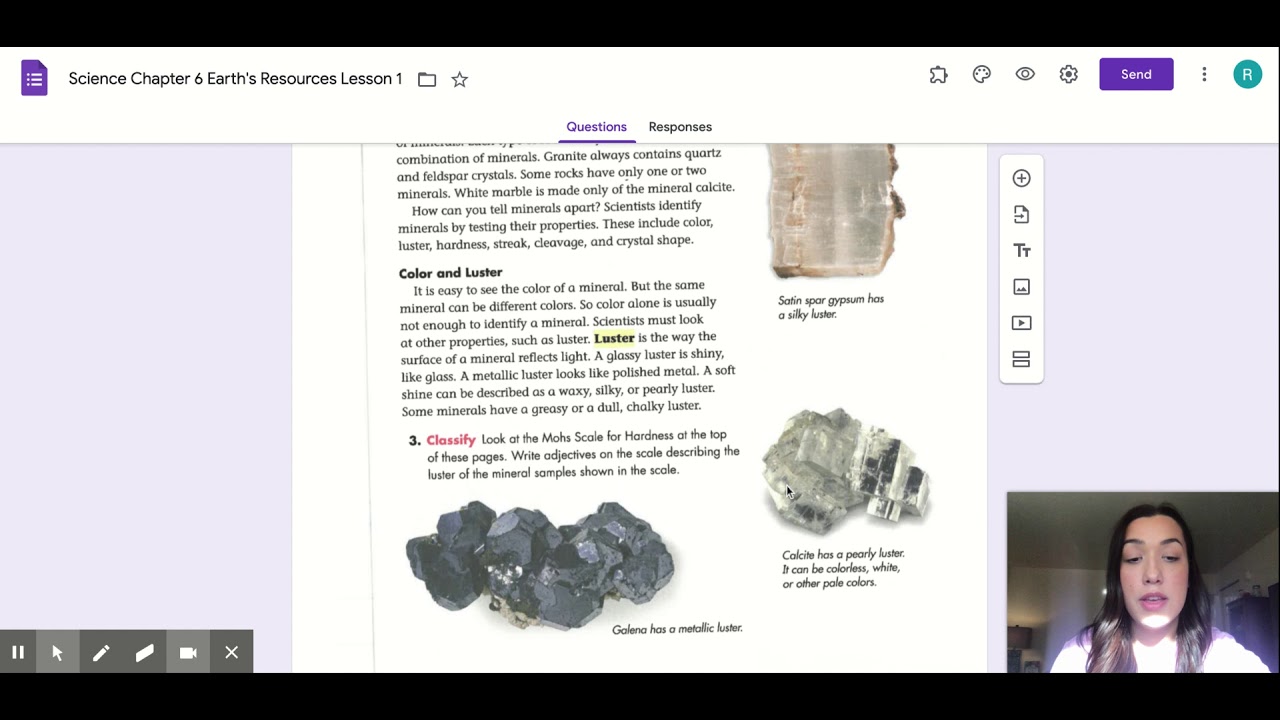This screenshot has width=1280, height=720.
Task: Open the add-ons puzzle icon
Action: pos(938,74)
